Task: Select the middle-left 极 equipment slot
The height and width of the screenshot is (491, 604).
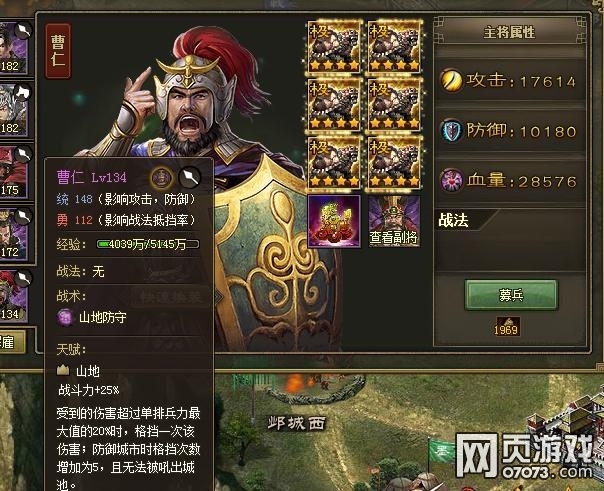Action: pos(334,105)
